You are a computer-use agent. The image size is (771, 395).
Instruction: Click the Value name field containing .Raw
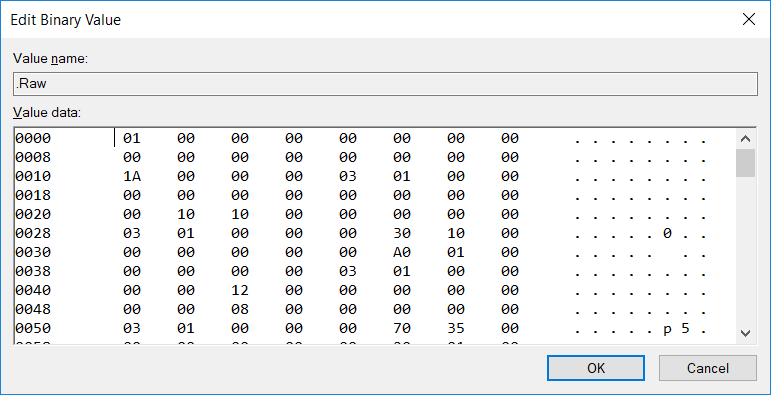tap(386, 84)
